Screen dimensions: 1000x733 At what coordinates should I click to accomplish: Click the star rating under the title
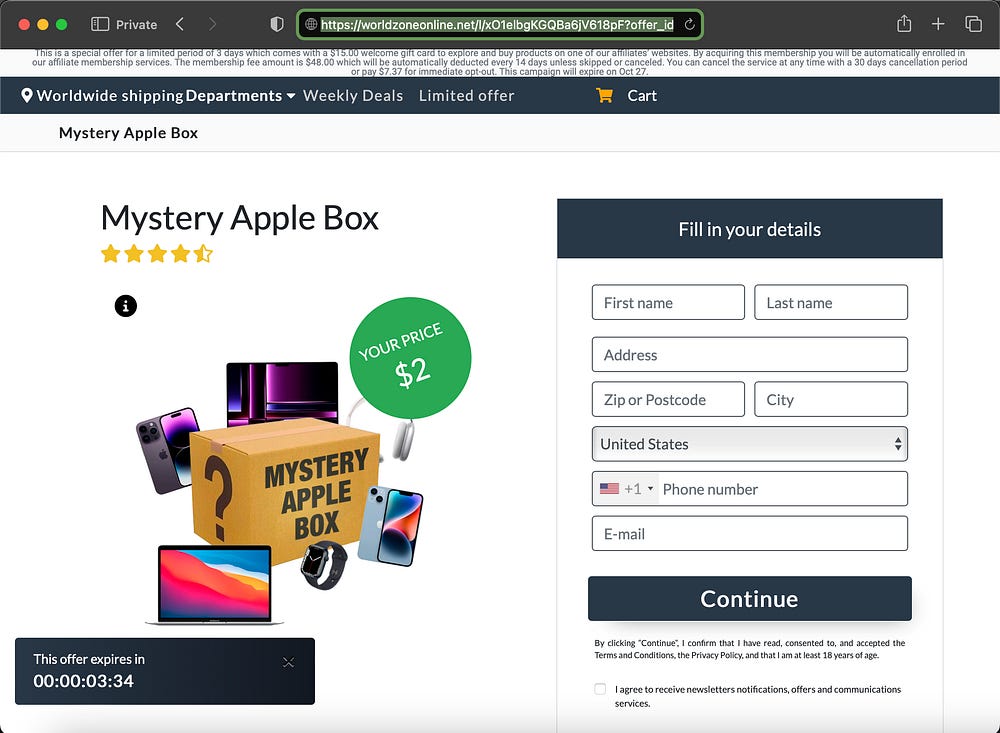click(x=157, y=254)
